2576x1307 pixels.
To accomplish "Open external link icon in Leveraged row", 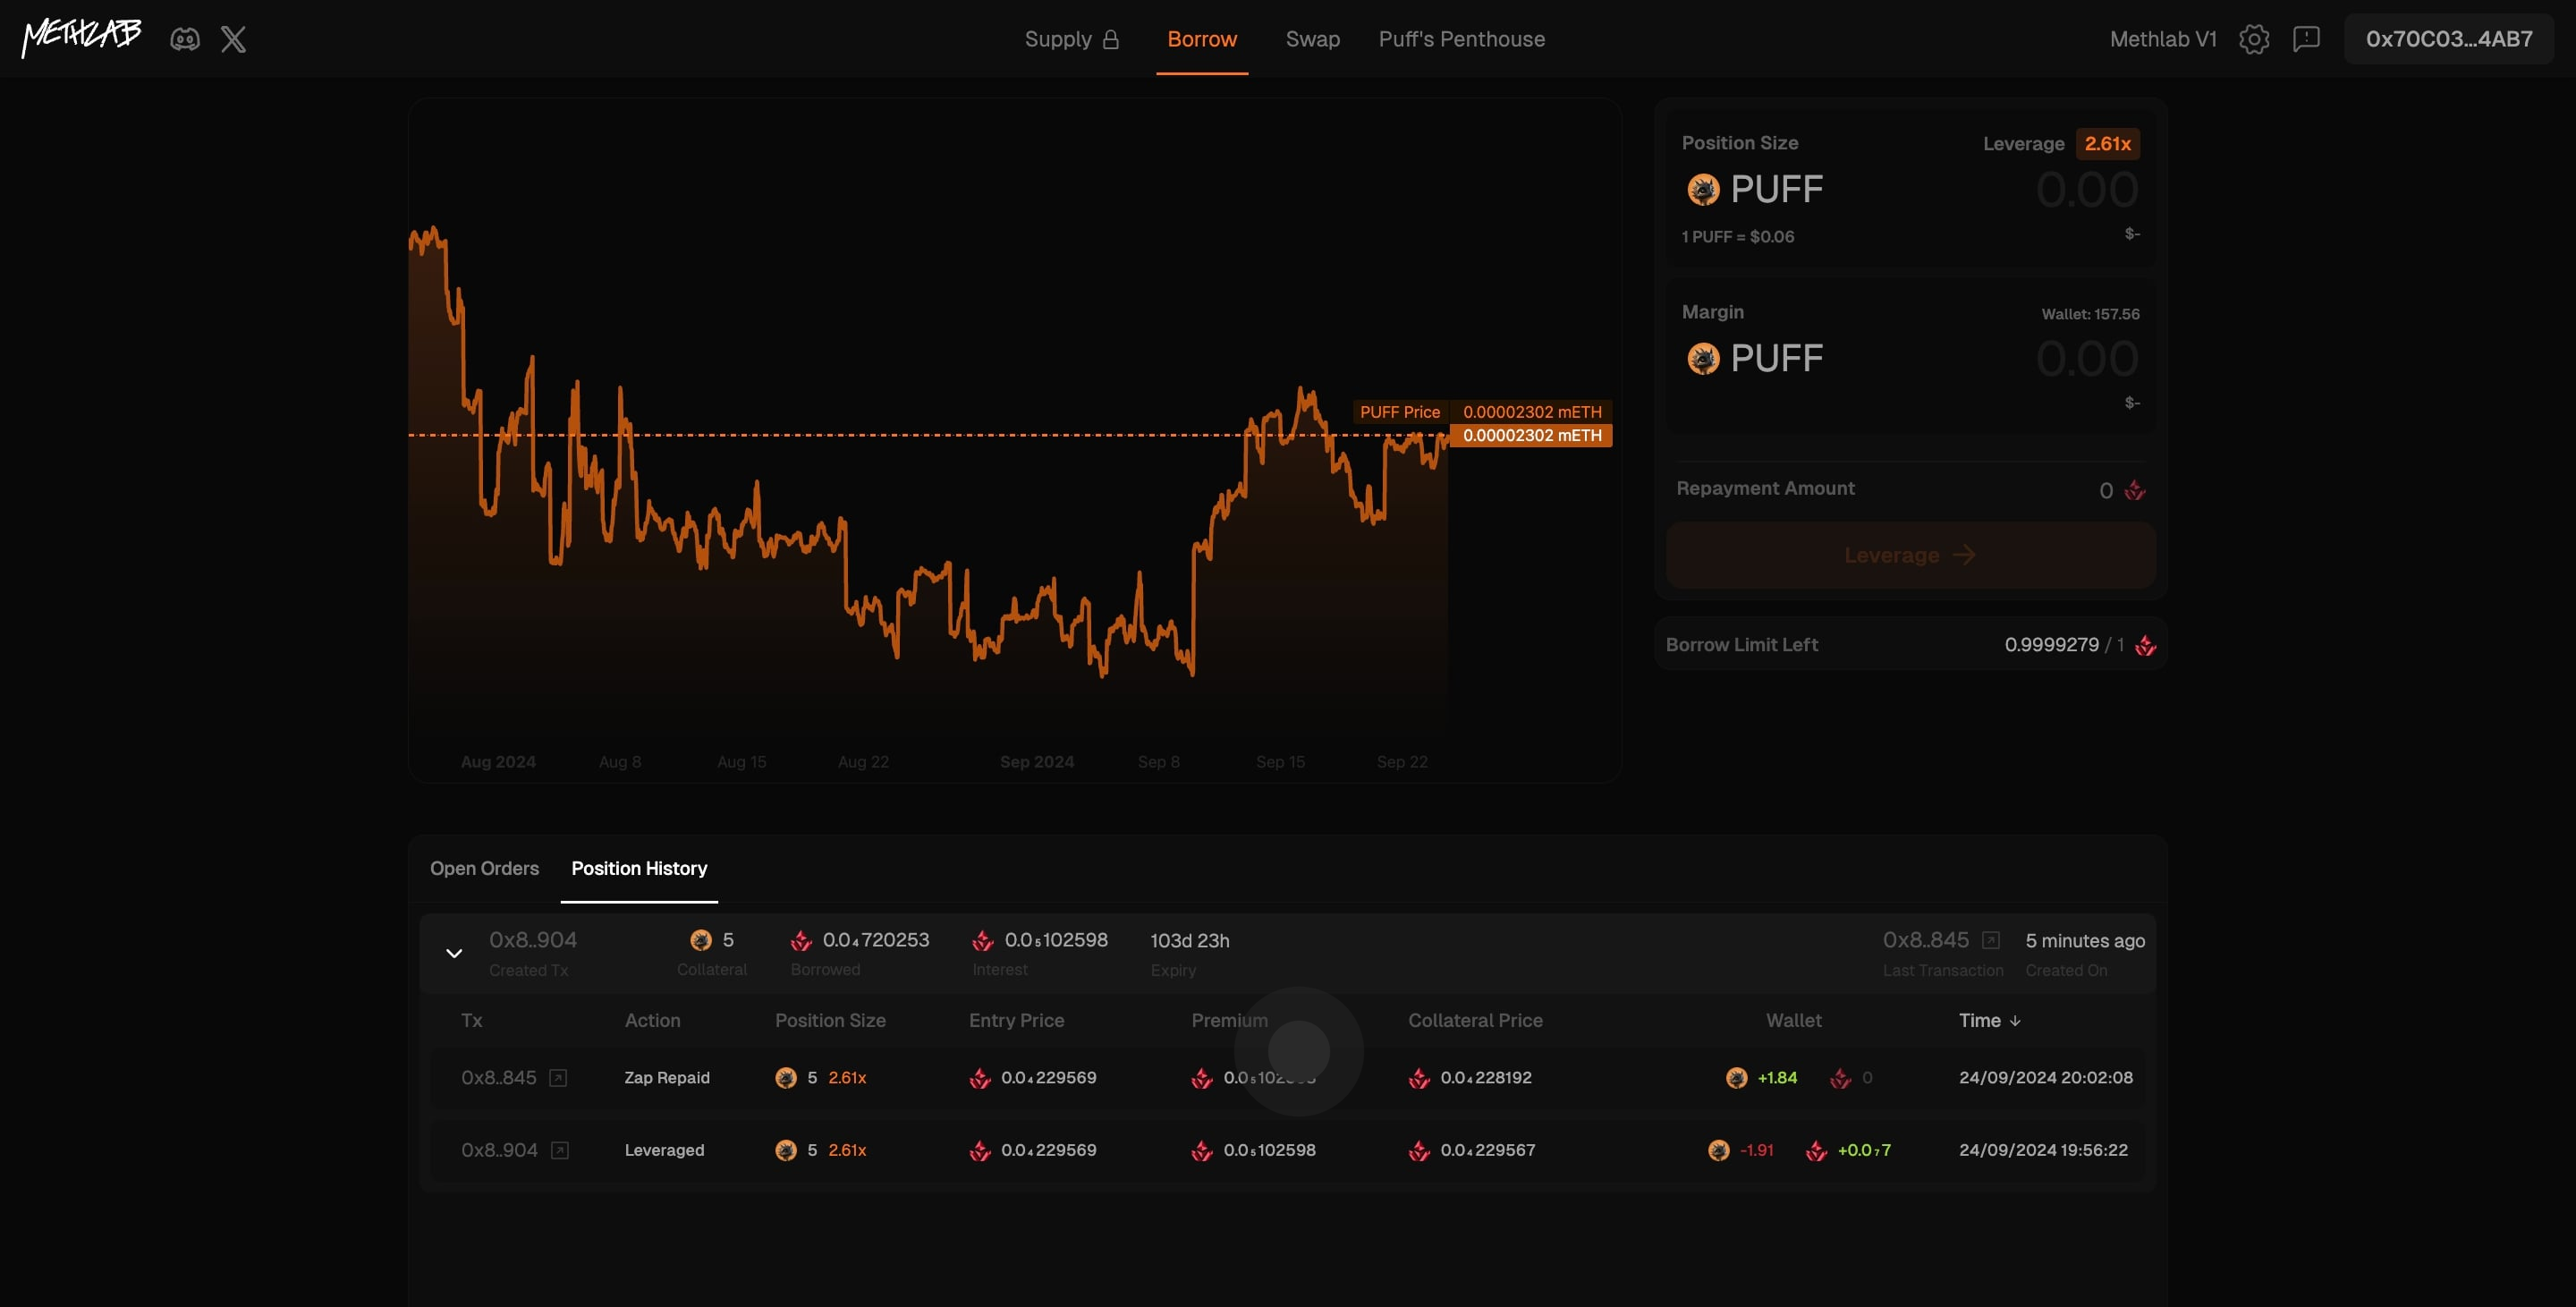I will (560, 1150).
